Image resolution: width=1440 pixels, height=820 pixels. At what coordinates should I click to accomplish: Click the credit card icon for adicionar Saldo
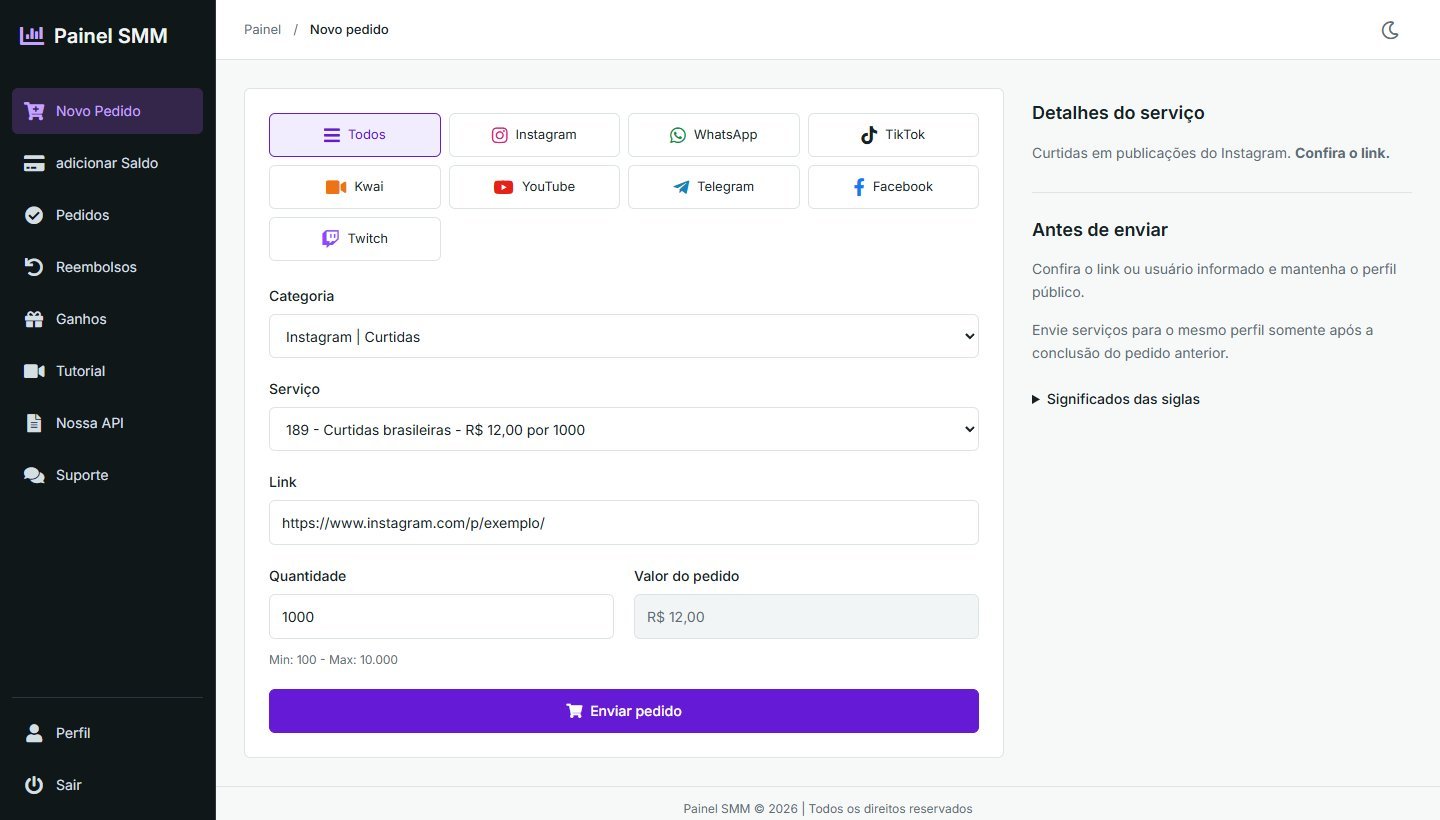point(34,163)
